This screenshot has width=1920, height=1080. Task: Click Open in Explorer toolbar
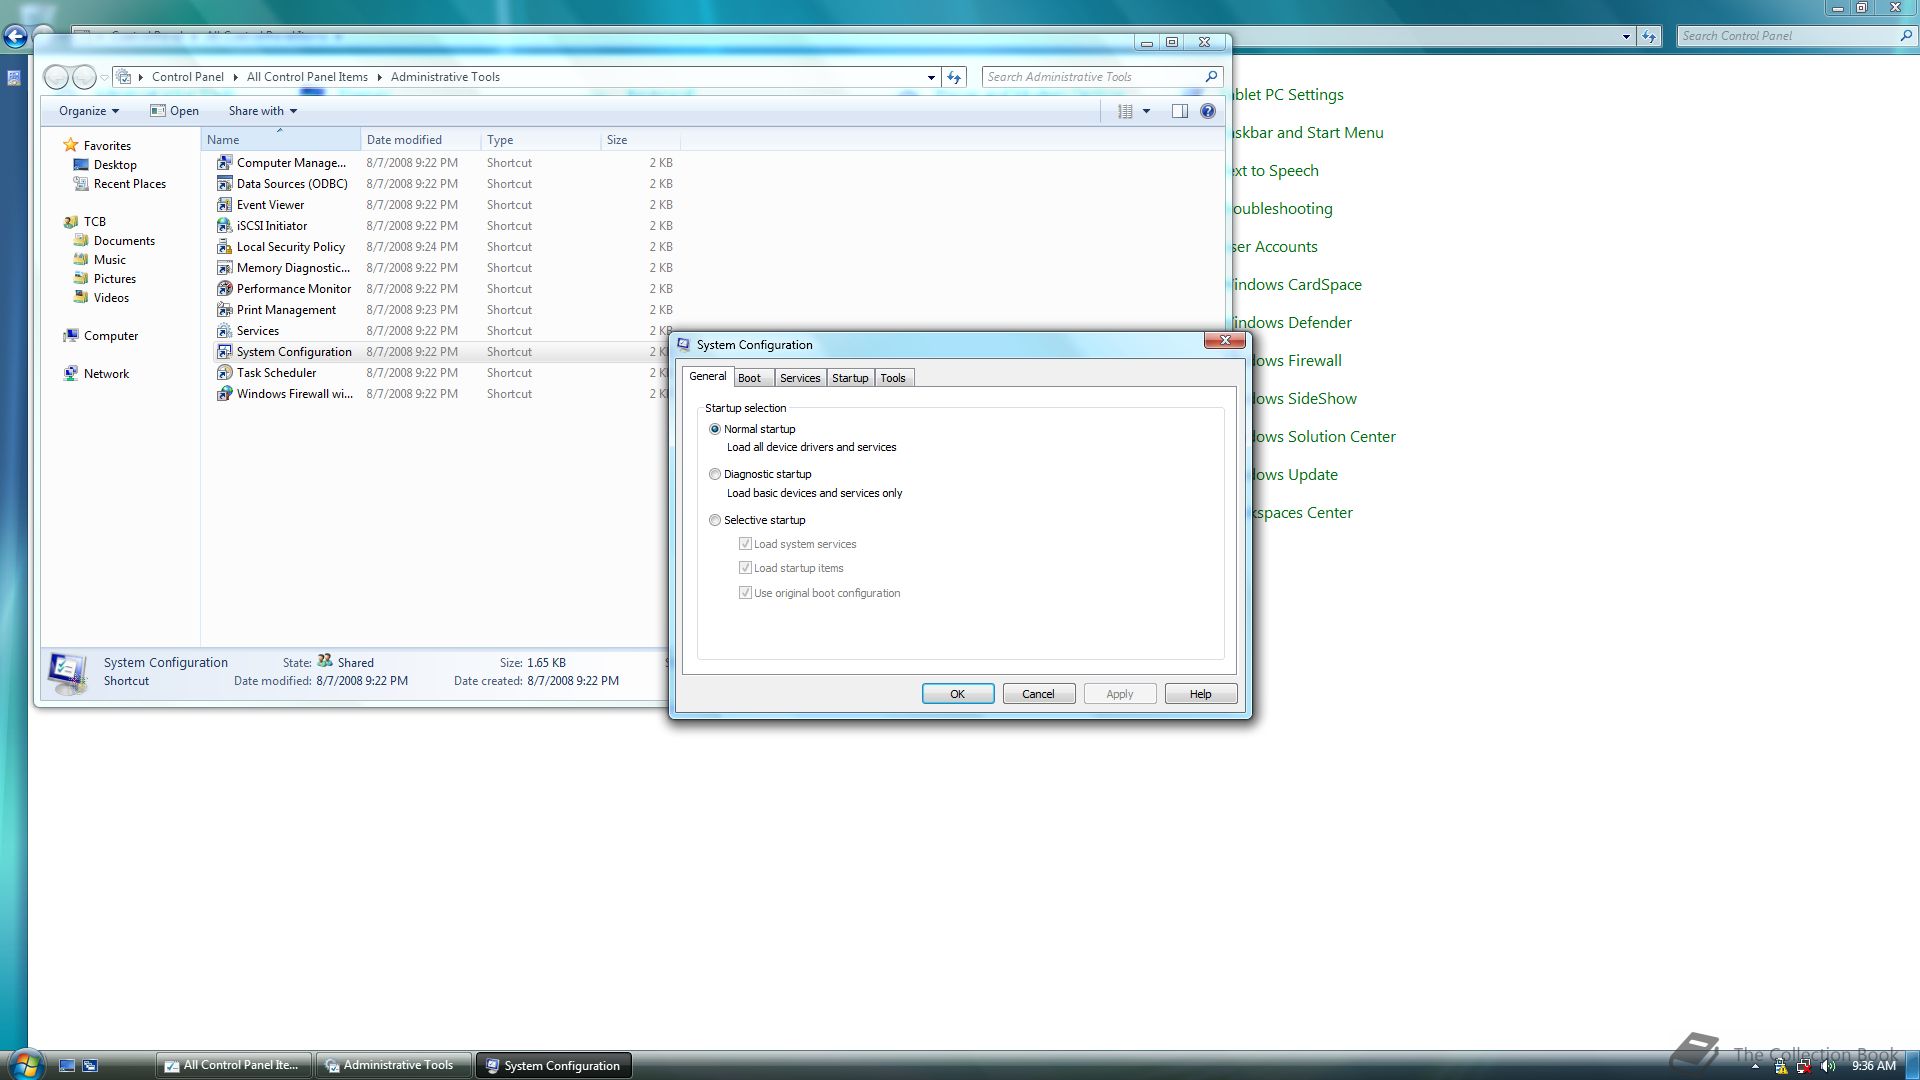coord(174,111)
